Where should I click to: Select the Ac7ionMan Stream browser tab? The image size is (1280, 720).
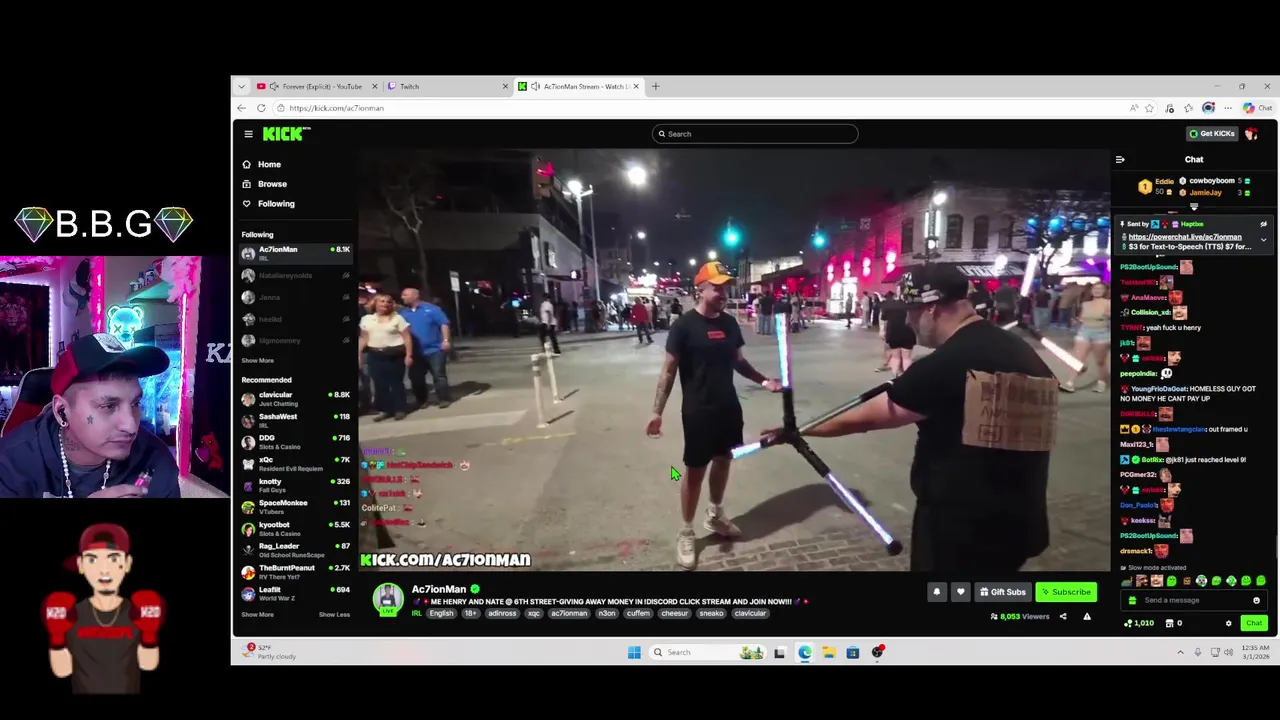click(579, 87)
